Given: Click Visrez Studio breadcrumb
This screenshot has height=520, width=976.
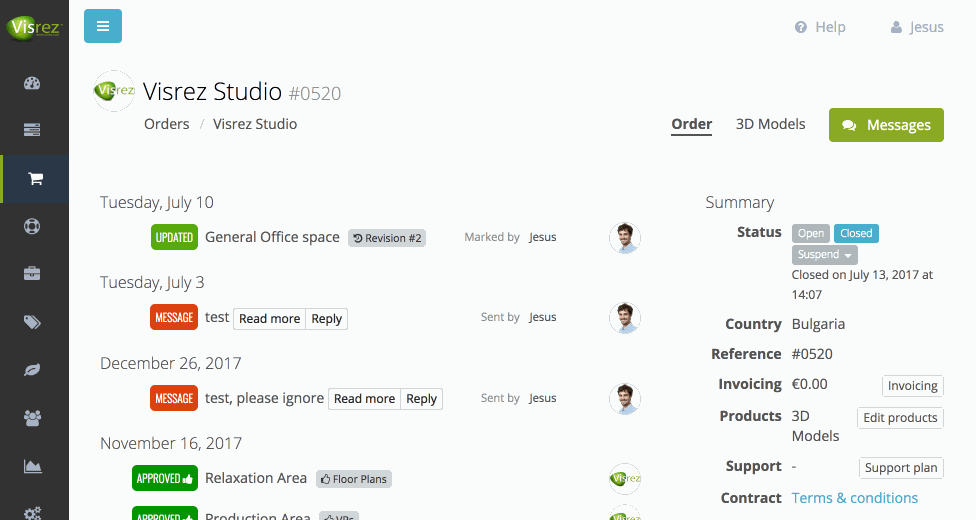Looking at the screenshot, I should 255,124.
